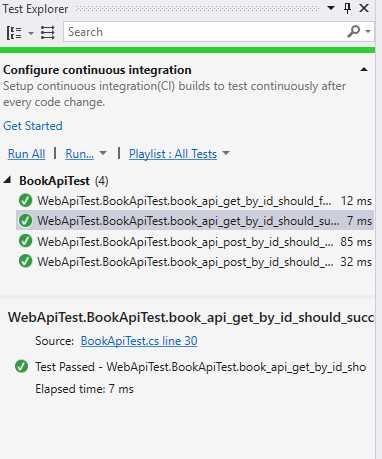Open the Test Explorer window options arrow
This screenshot has width=382, height=459.
[331, 7]
